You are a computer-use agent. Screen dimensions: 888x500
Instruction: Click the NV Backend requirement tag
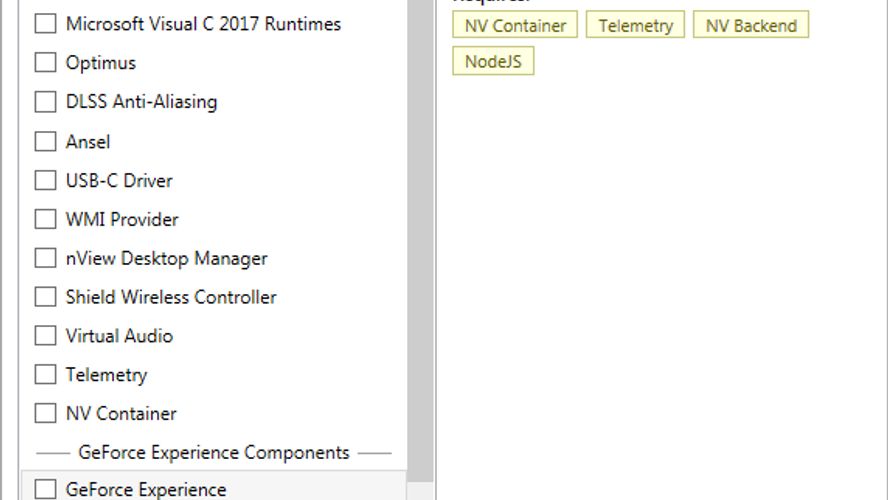coord(751,25)
